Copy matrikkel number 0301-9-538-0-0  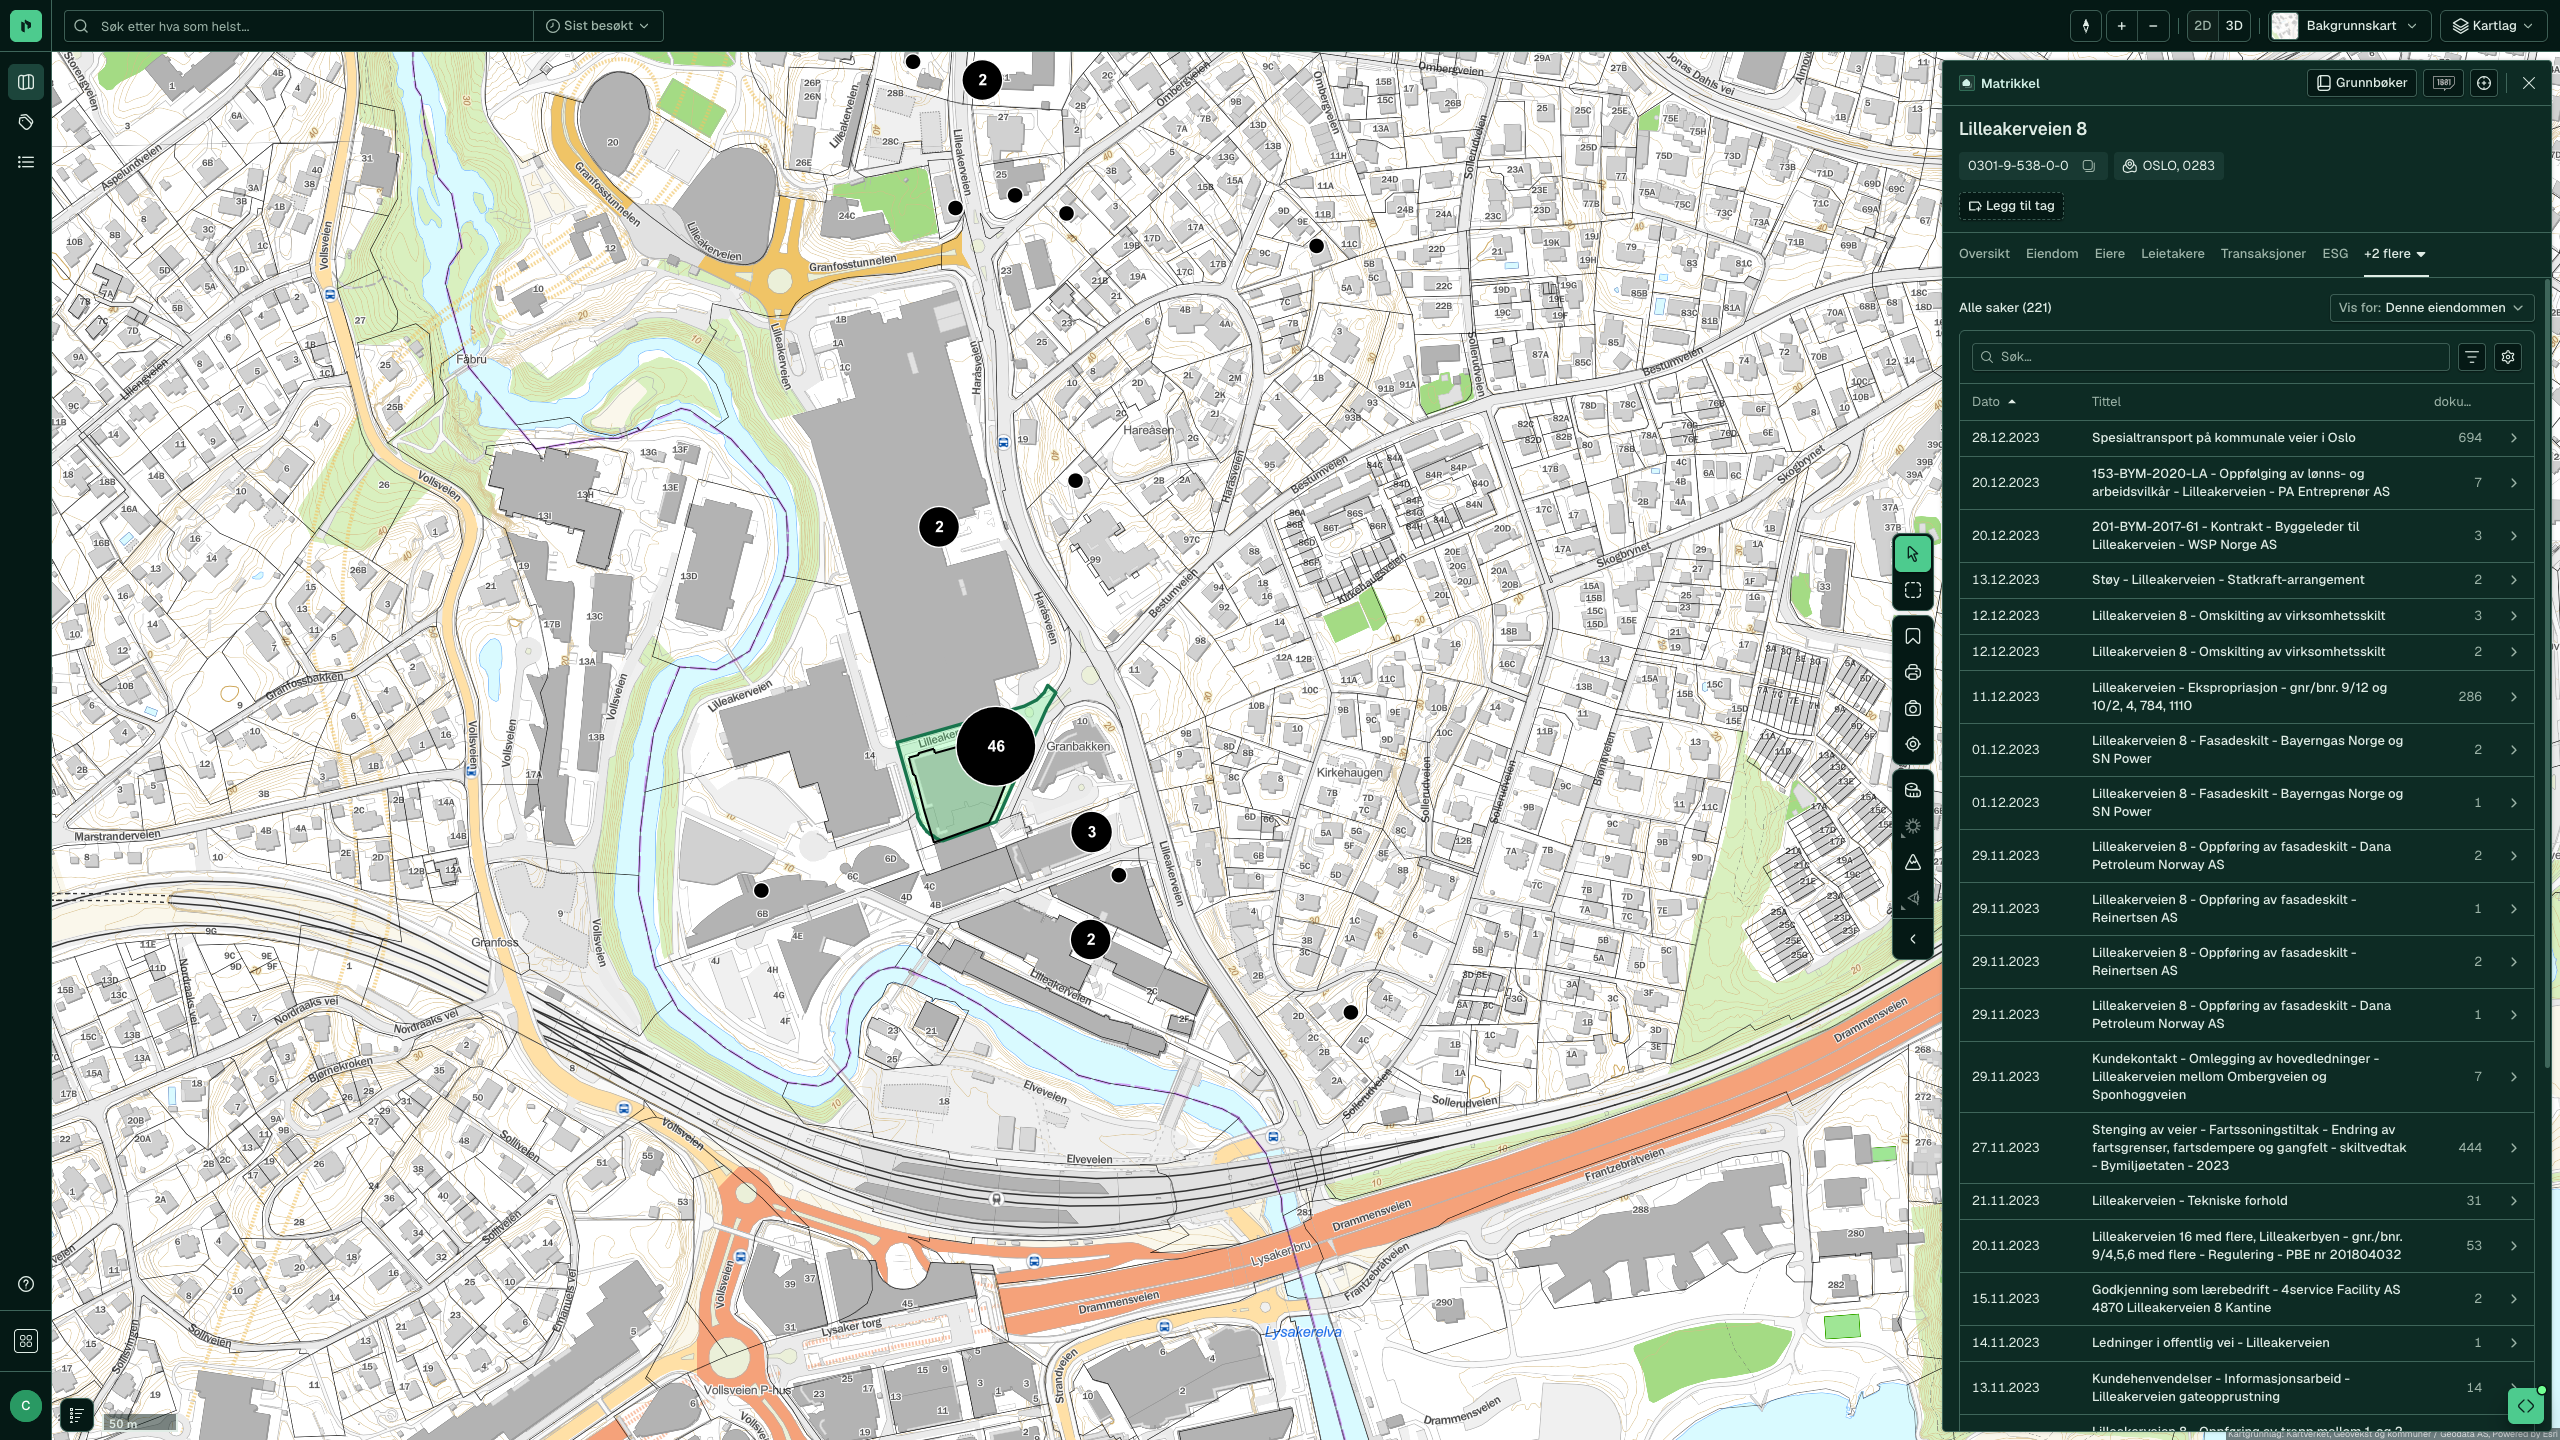[2088, 166]
